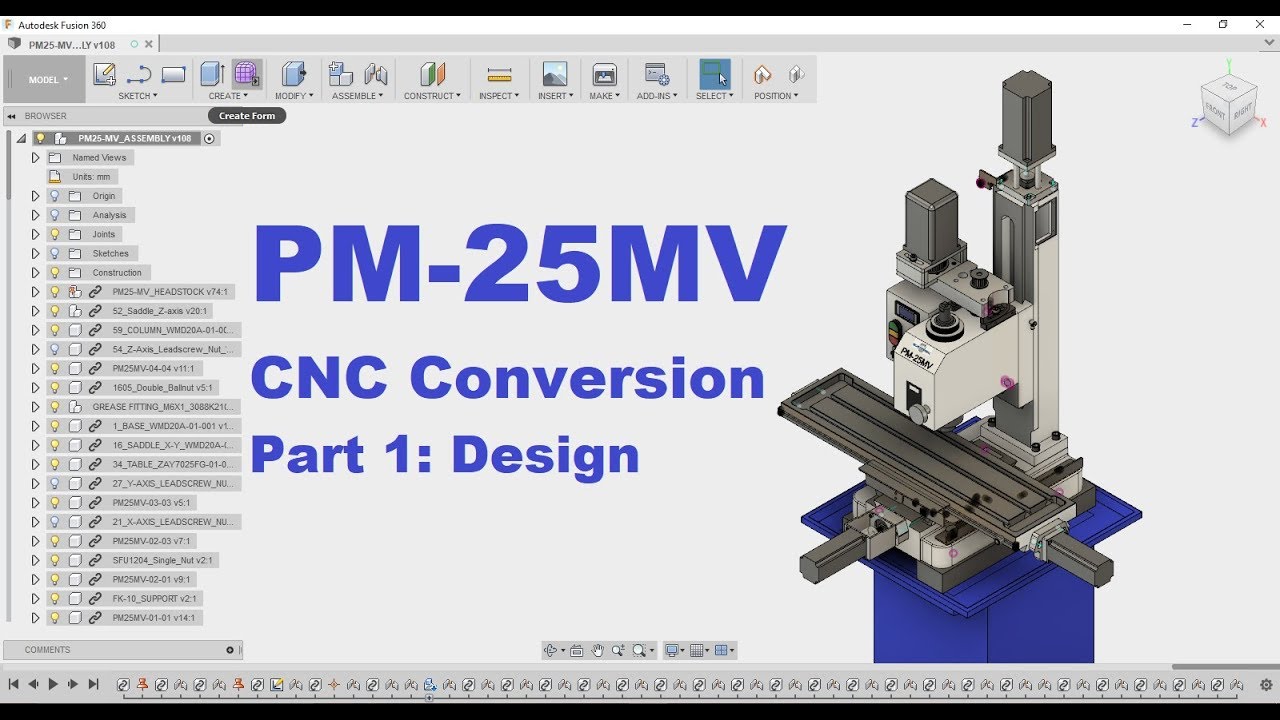The image size is (1280, 720).
Task: Toggle visibility bulb of Joints folder
Action: click(x=55, y=234)
